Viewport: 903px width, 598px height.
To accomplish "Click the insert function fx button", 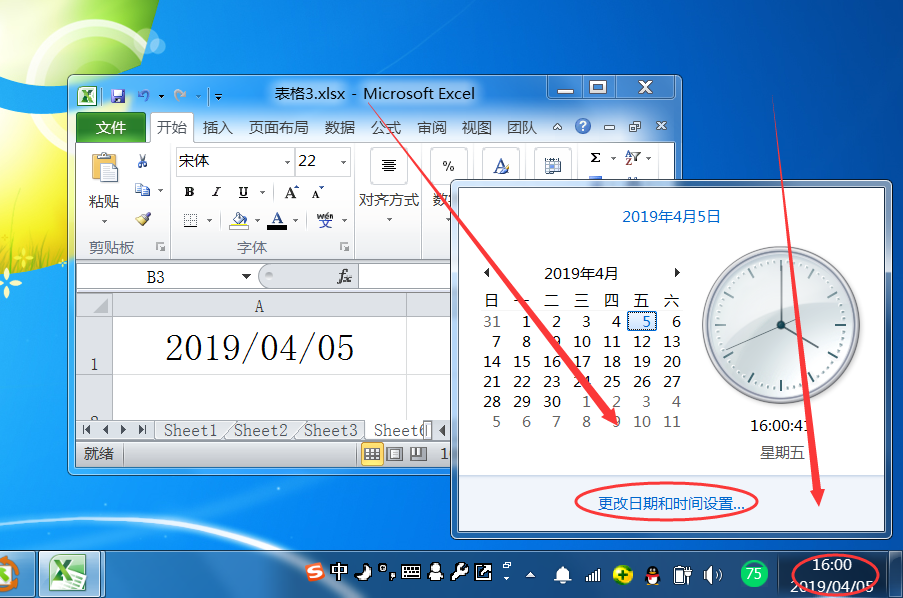I will [344, 277].
